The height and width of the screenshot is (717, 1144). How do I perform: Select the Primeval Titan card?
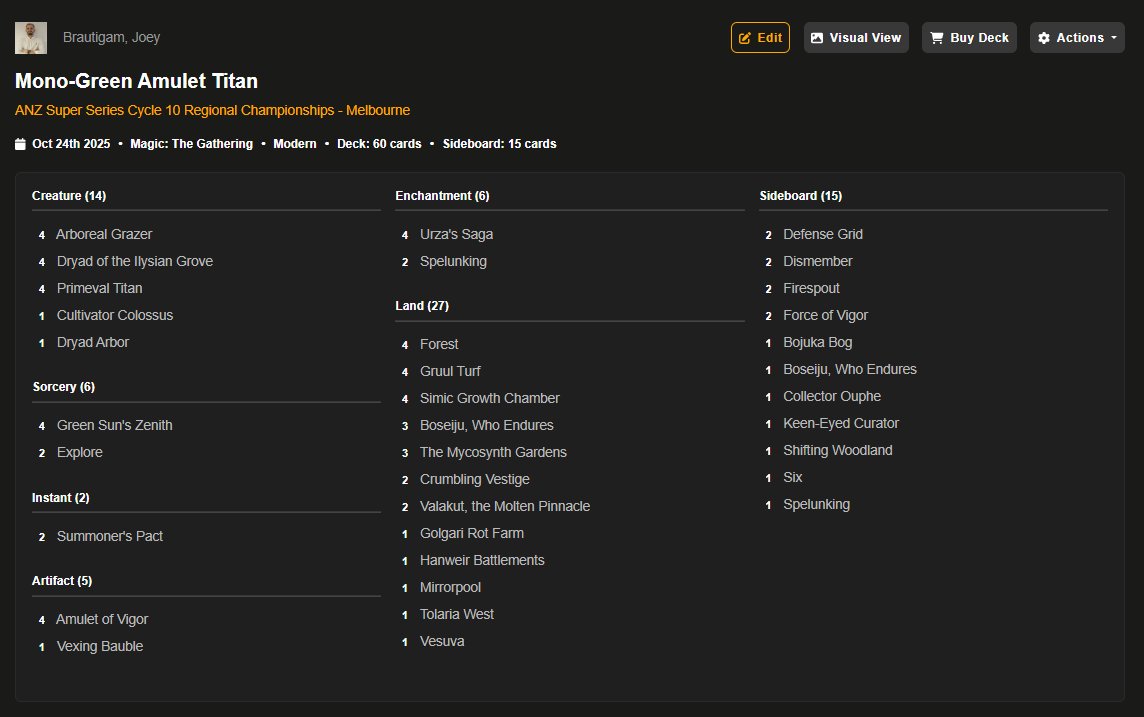(x=99, y=288)
